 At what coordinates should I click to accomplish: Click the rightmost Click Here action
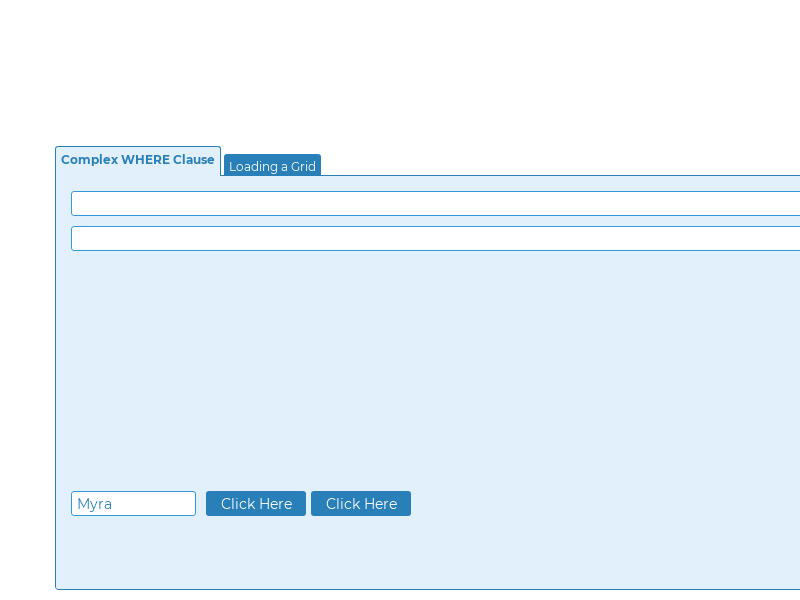click(360, 503)
